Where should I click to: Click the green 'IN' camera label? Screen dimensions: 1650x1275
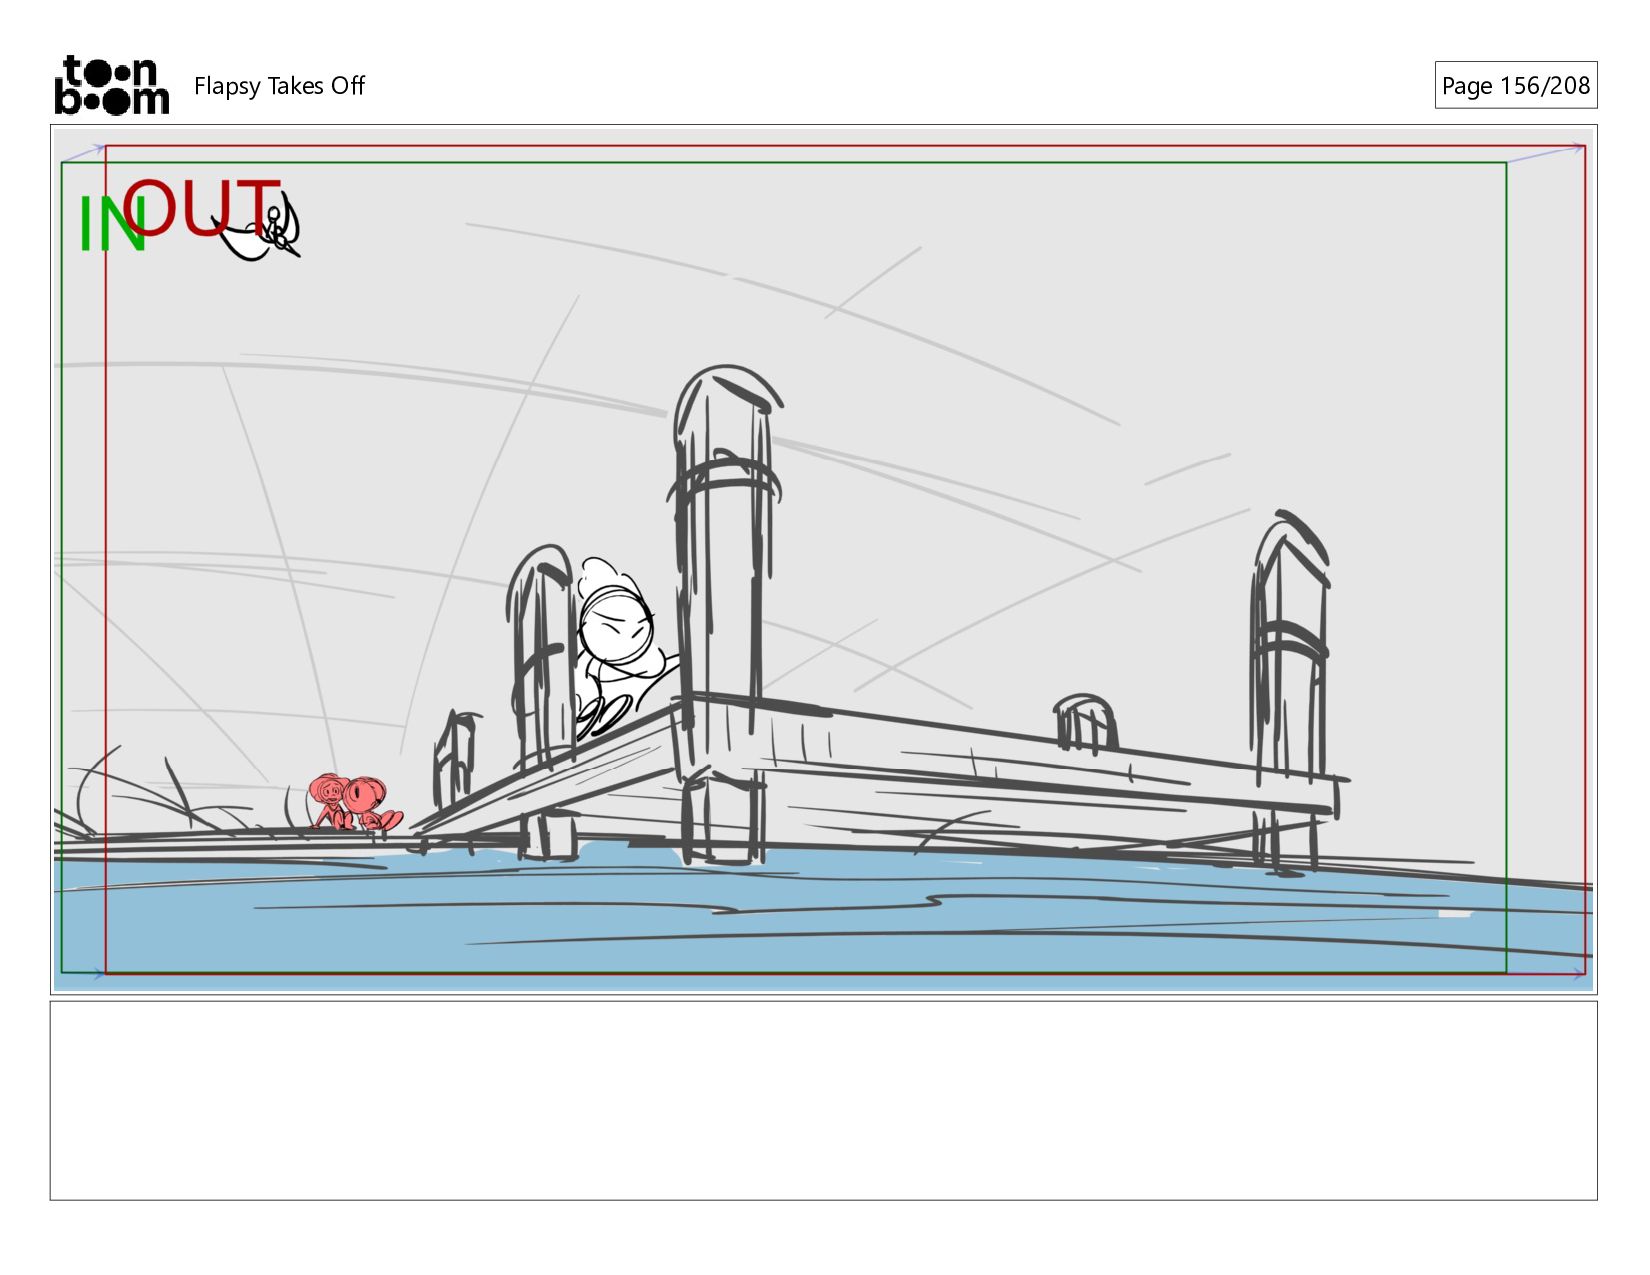click(112, 224)
